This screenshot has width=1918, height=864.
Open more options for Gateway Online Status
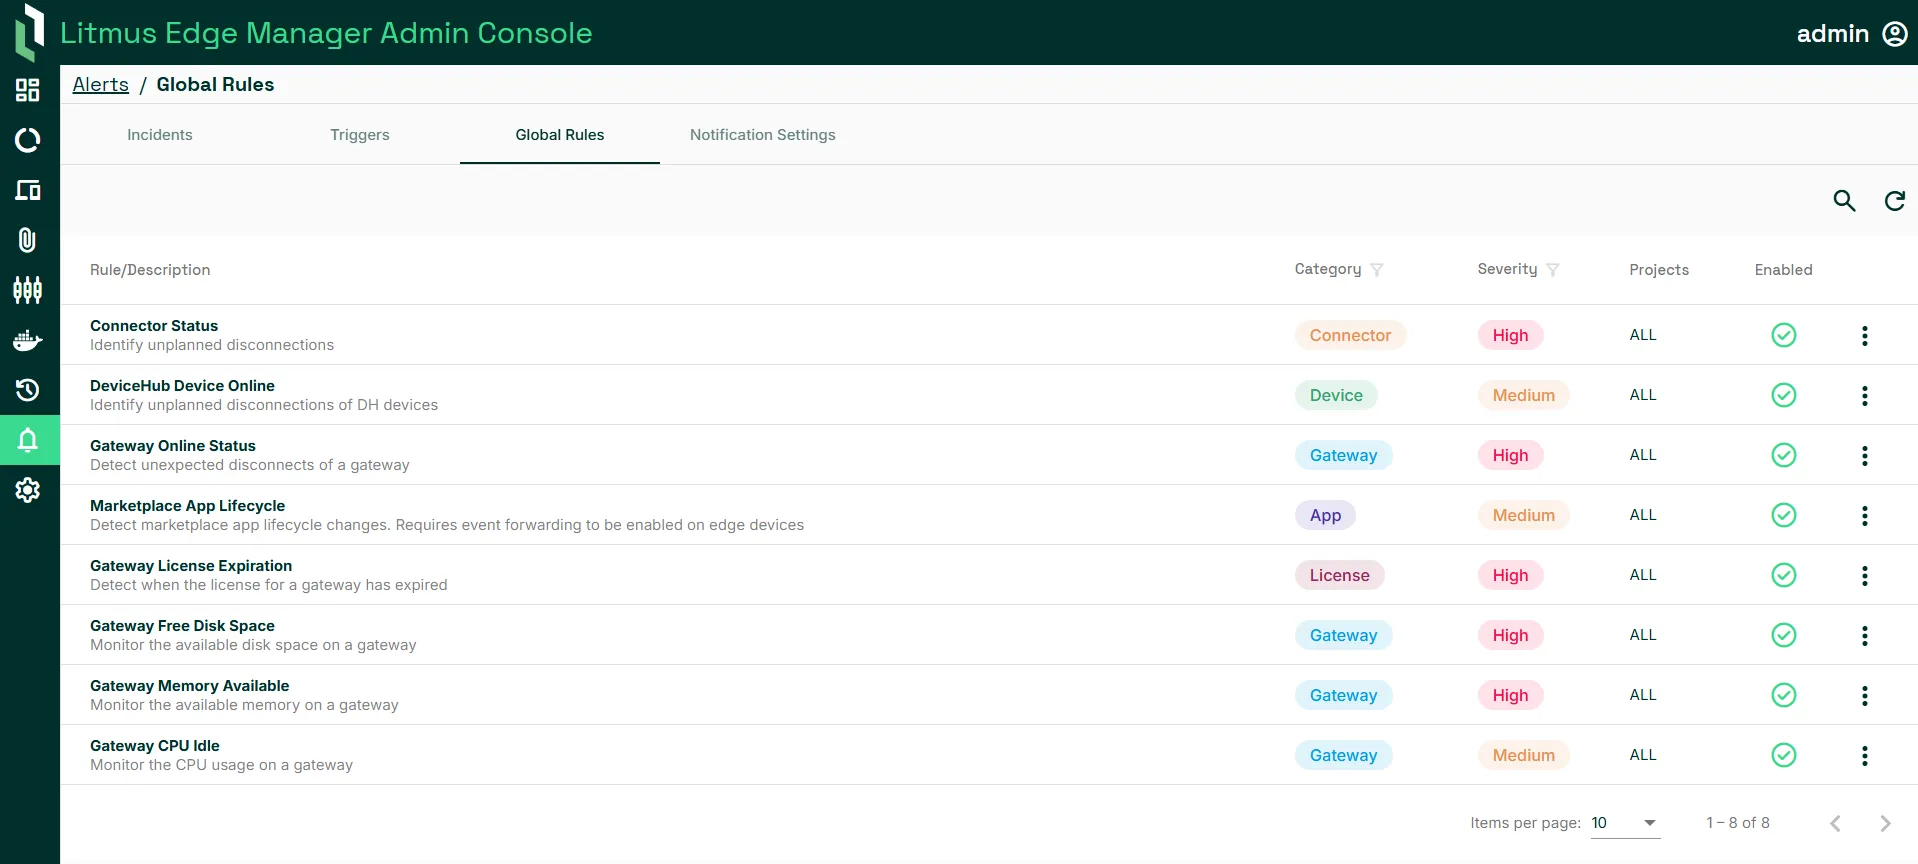pos(1865,456)
